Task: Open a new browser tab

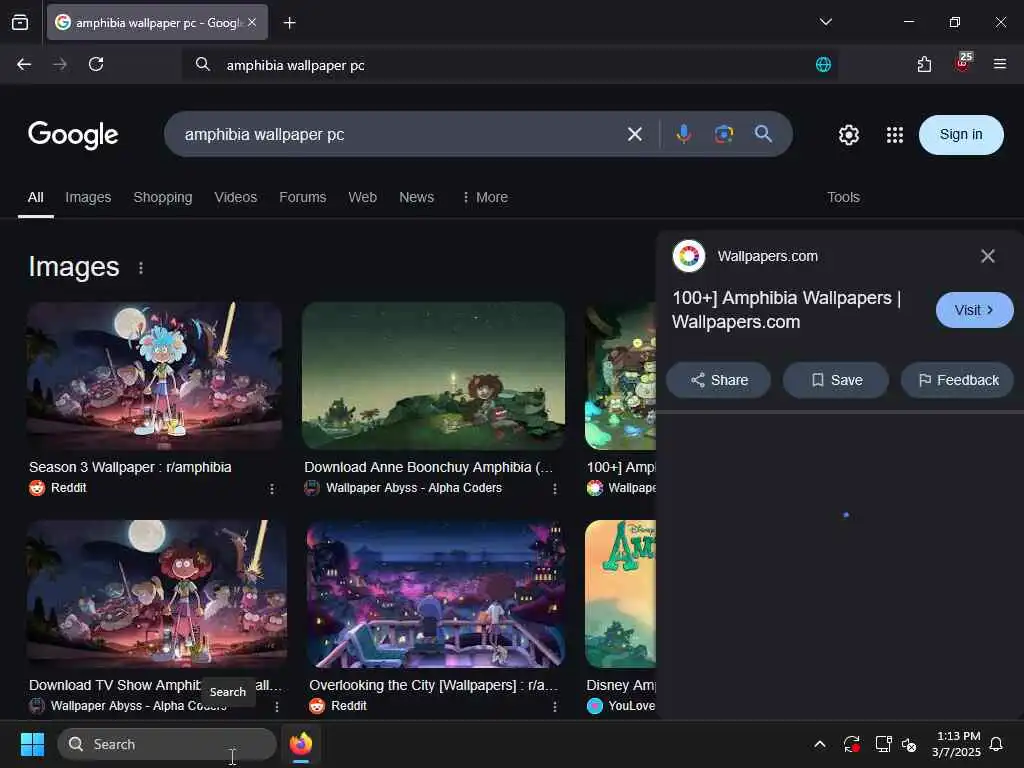Action: 289,23
